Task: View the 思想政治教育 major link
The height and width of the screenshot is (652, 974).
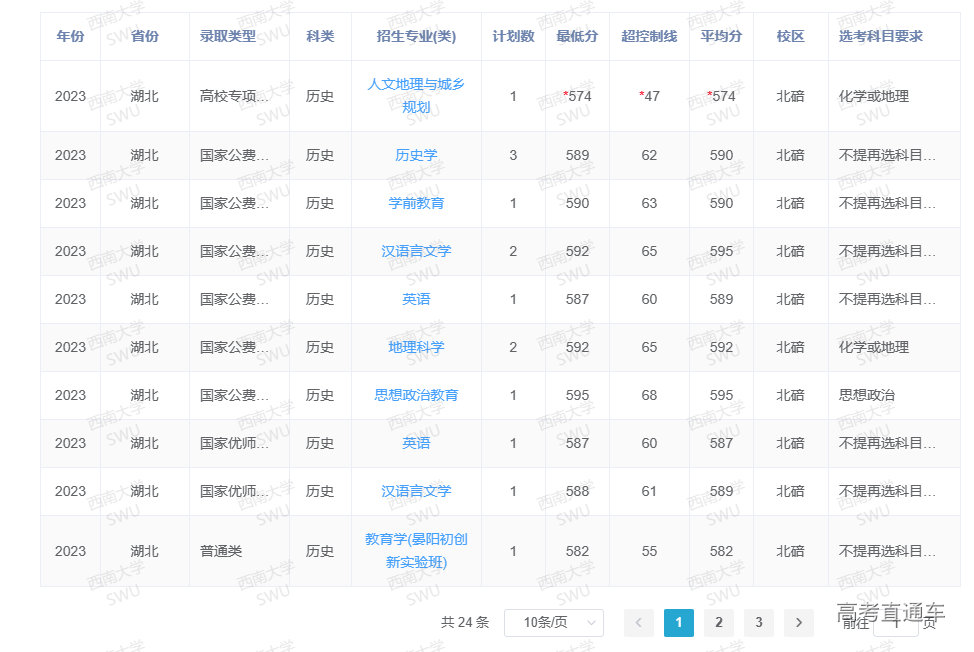Action: (416, 395)
